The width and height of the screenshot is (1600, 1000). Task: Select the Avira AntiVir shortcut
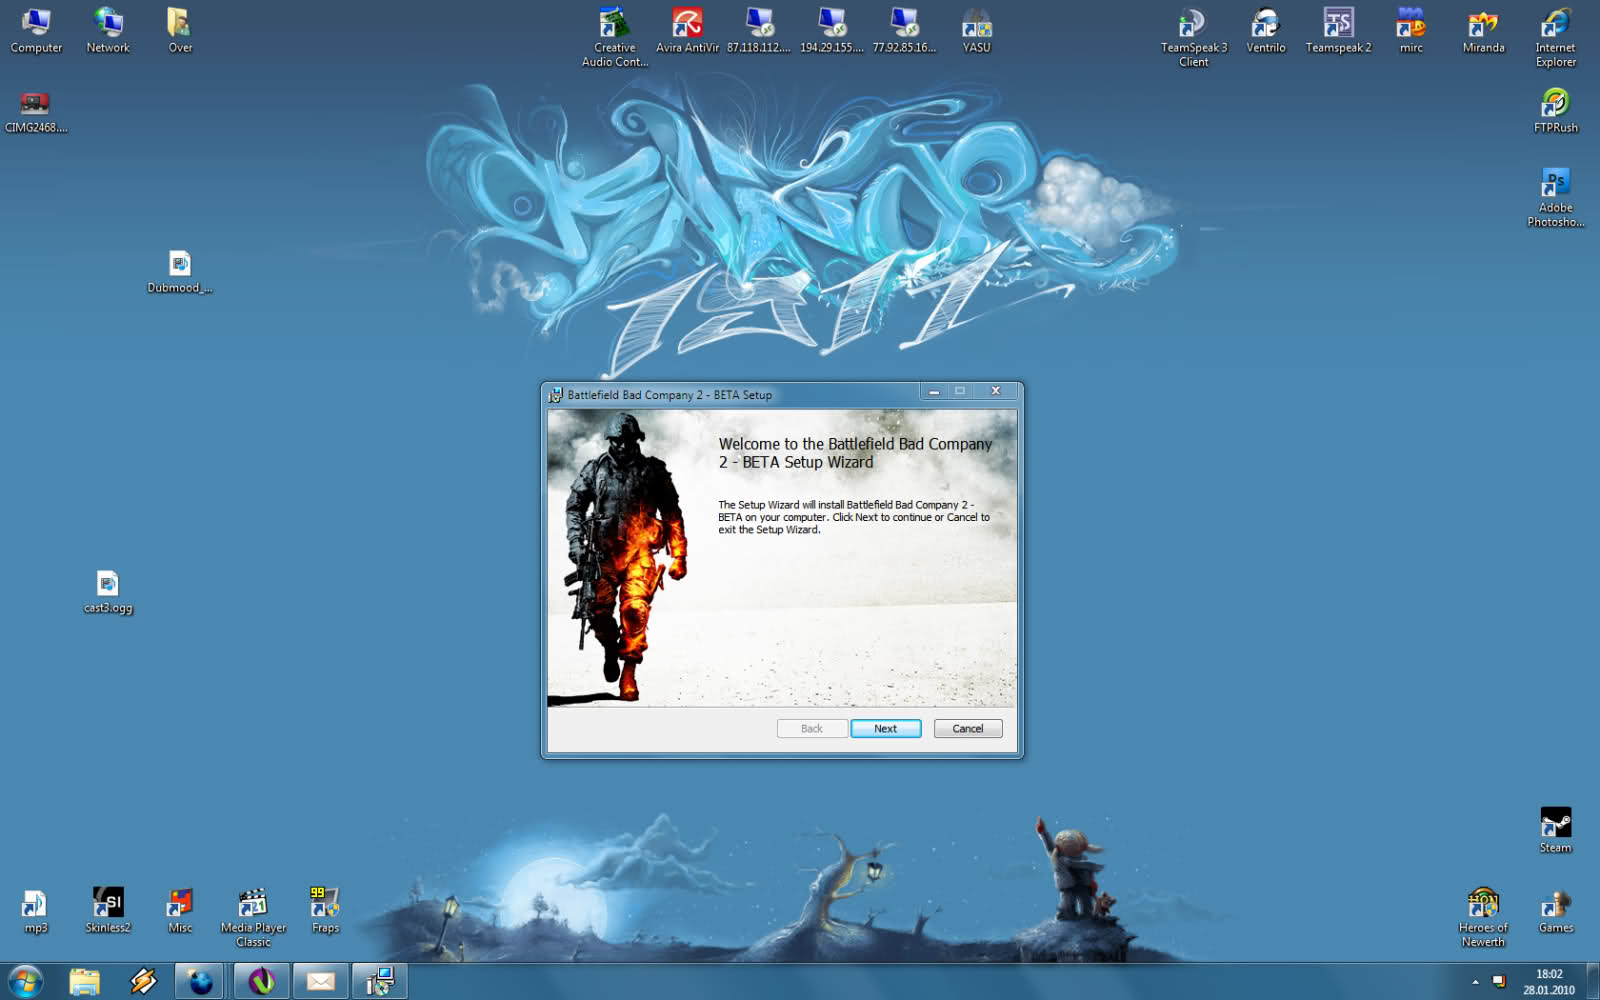coord(687,30)
